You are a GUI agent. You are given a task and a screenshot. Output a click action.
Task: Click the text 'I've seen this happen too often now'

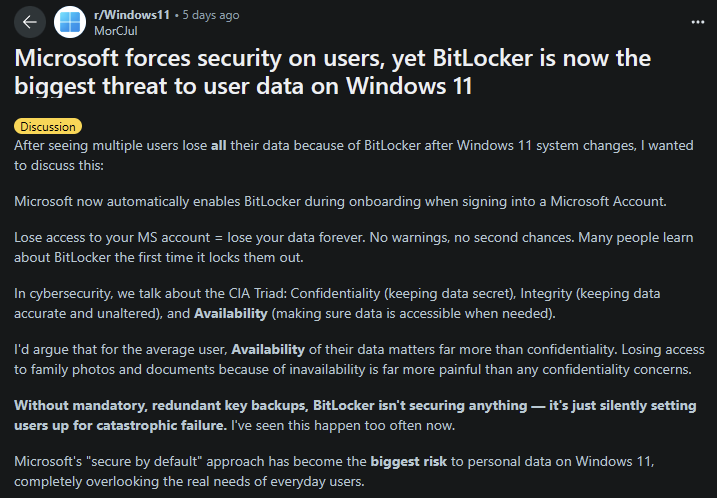pos(343,426)
